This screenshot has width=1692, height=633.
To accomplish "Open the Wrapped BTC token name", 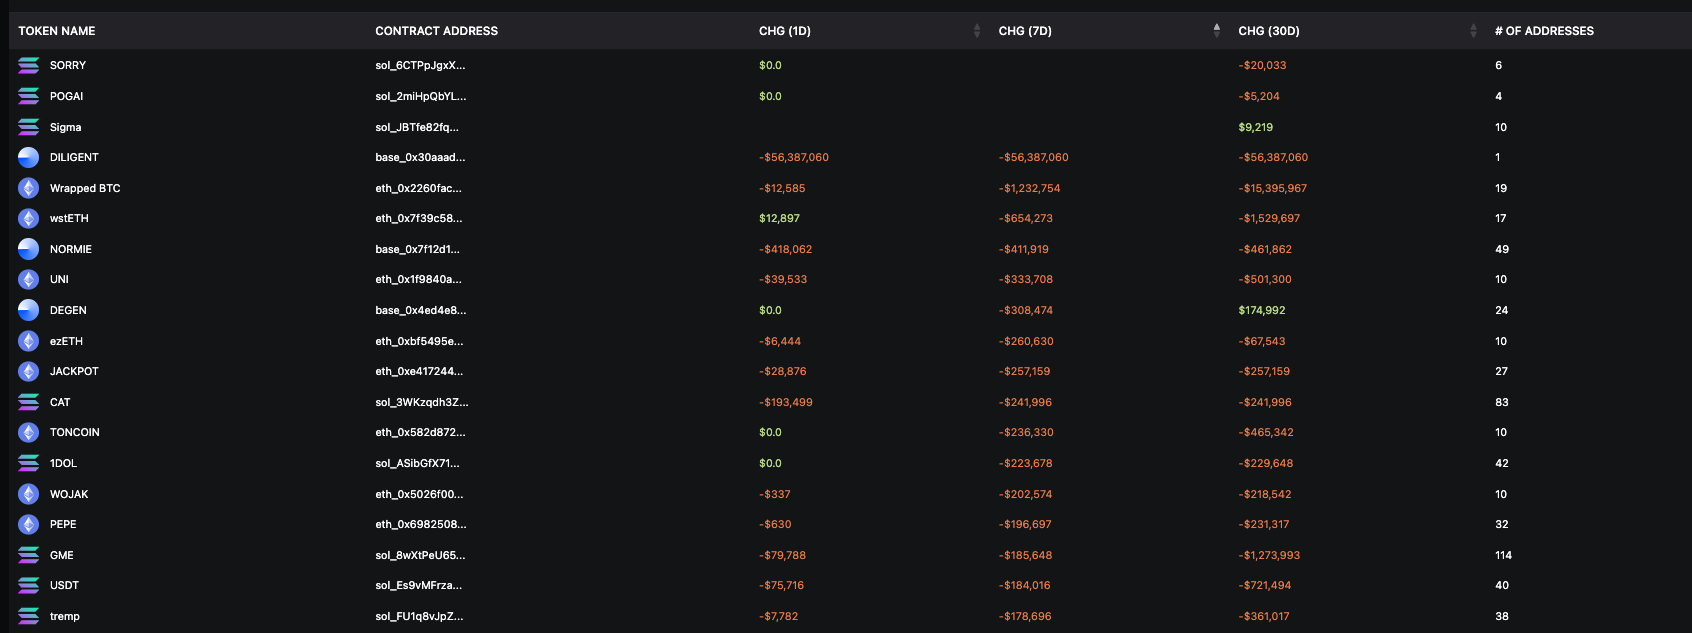I will [85, 188].
